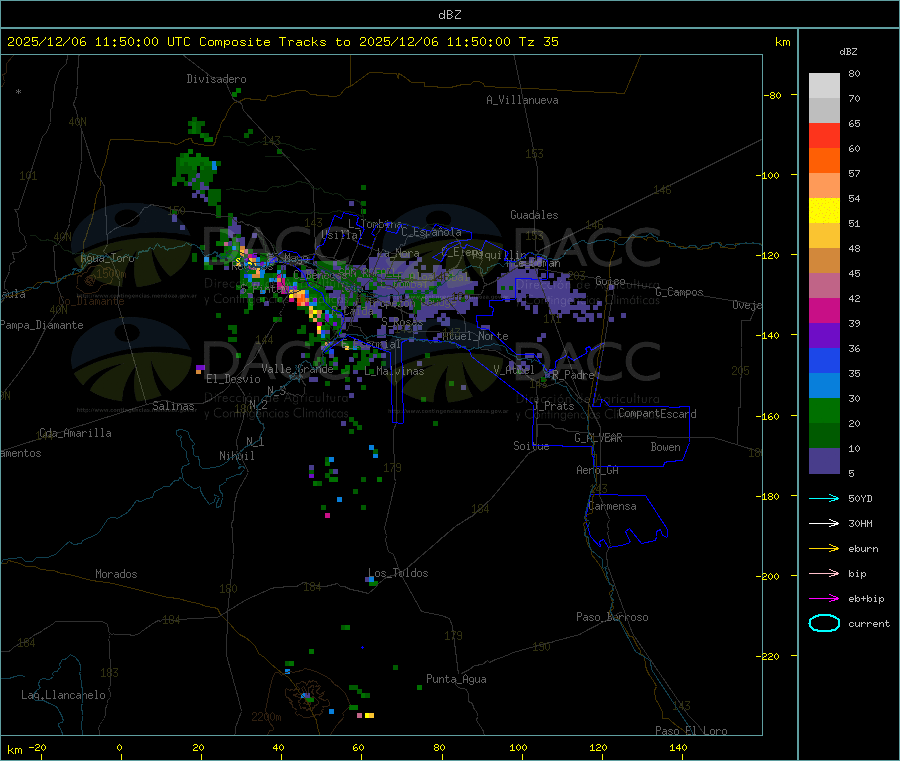Click the 30HM white arrow legend icon
The height and width of the screenshot is (761, 900).
824,523
